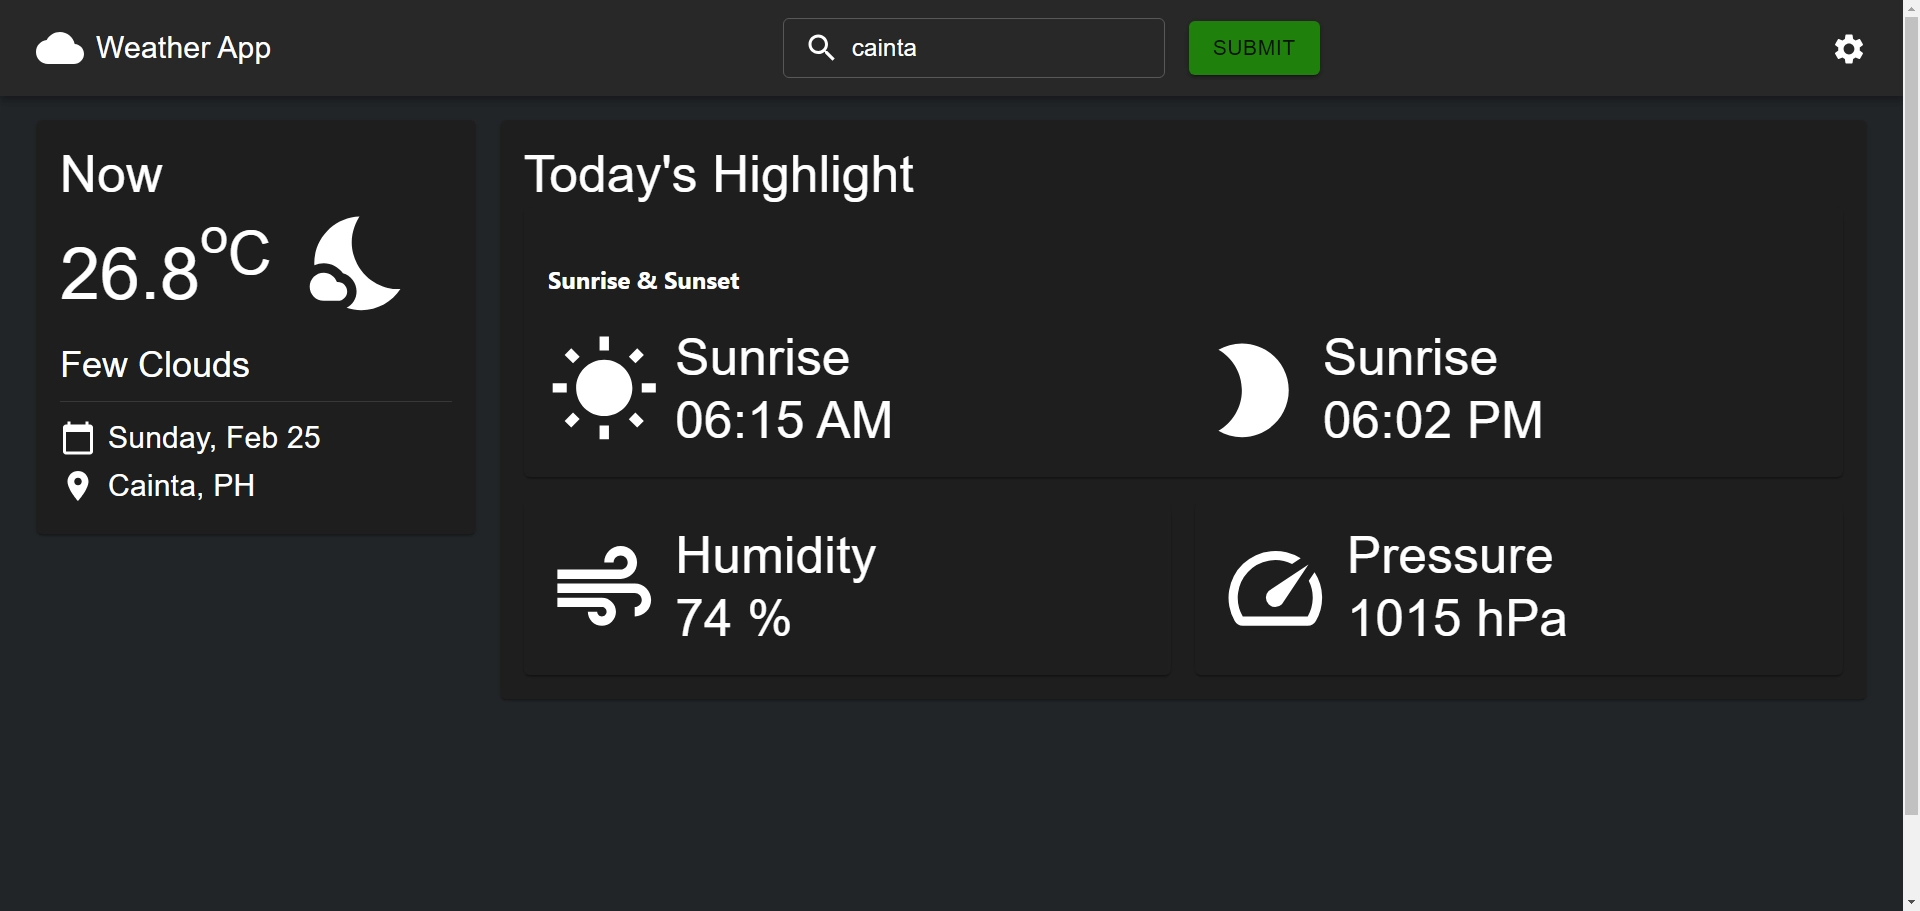Viewport: 1920px width, 911px height.
Task: Focus the city search field containing cainta
Action: (x=974, y=48)
